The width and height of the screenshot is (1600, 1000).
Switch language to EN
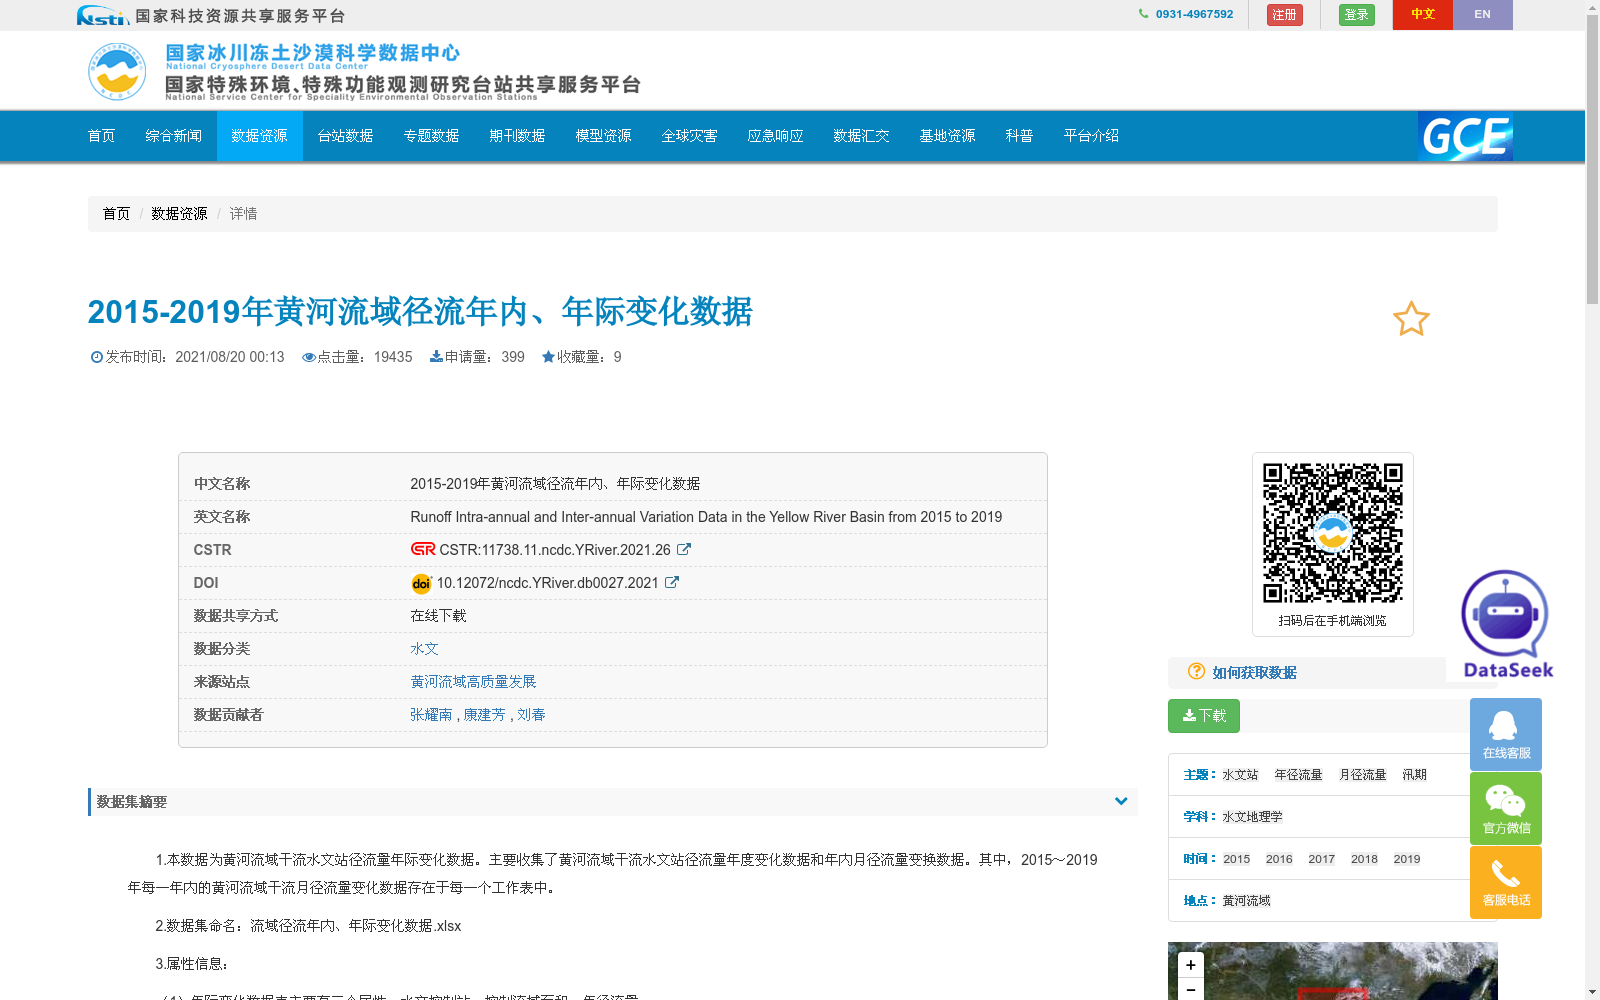click(x=1483, y=15)
